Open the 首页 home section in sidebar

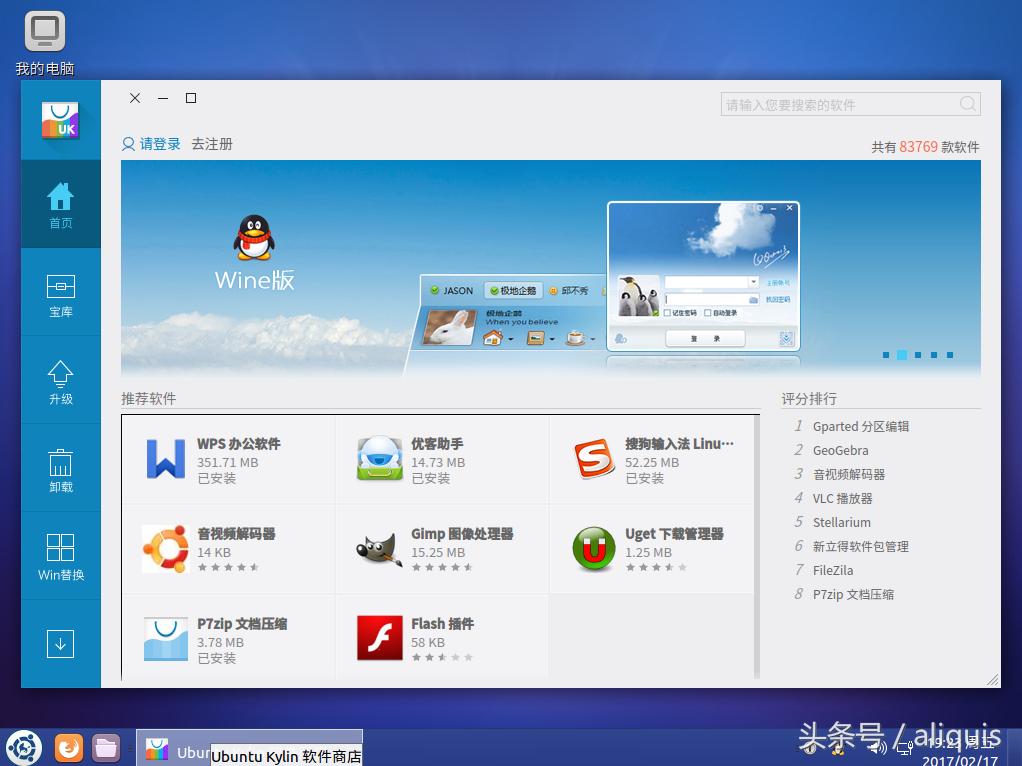point(60,205)
